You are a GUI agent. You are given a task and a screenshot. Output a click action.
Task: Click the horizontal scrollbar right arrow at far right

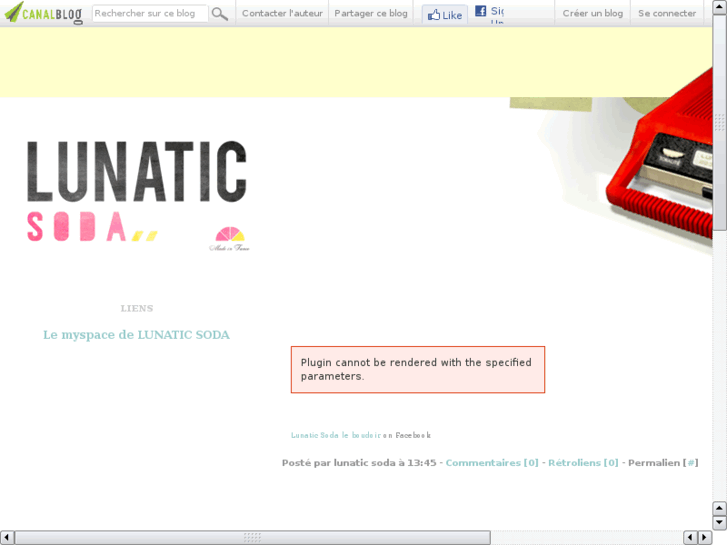click(x=705, y=538)
